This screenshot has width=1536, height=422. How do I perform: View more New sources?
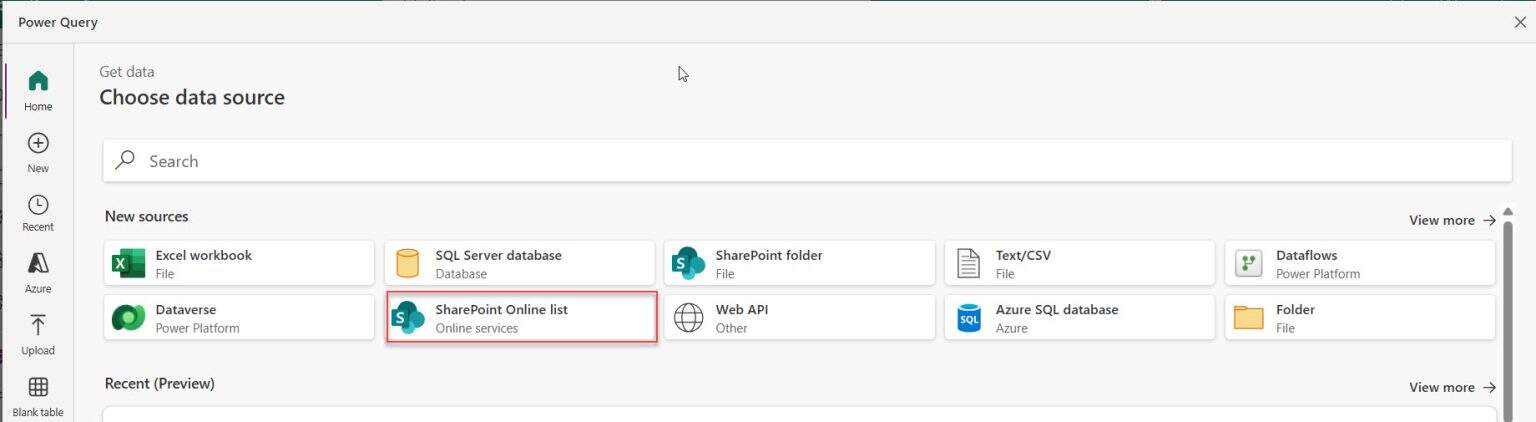coord(1452,220)
